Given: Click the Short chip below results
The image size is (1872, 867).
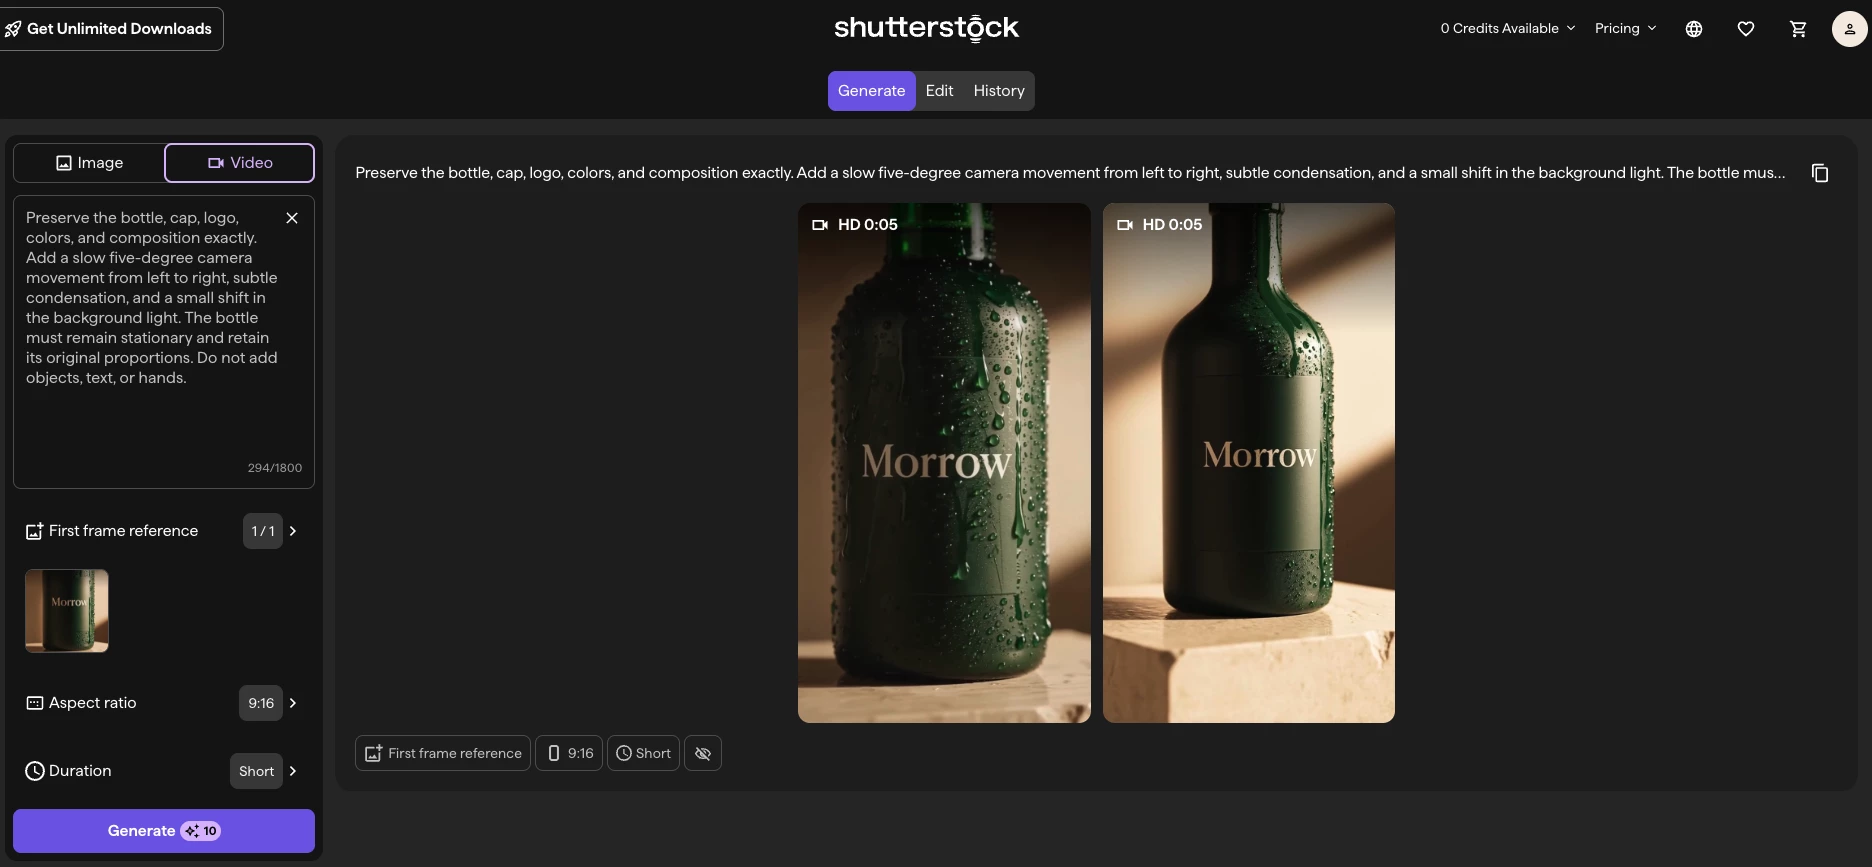Looking at the screenshot, I should pos(643,753).
